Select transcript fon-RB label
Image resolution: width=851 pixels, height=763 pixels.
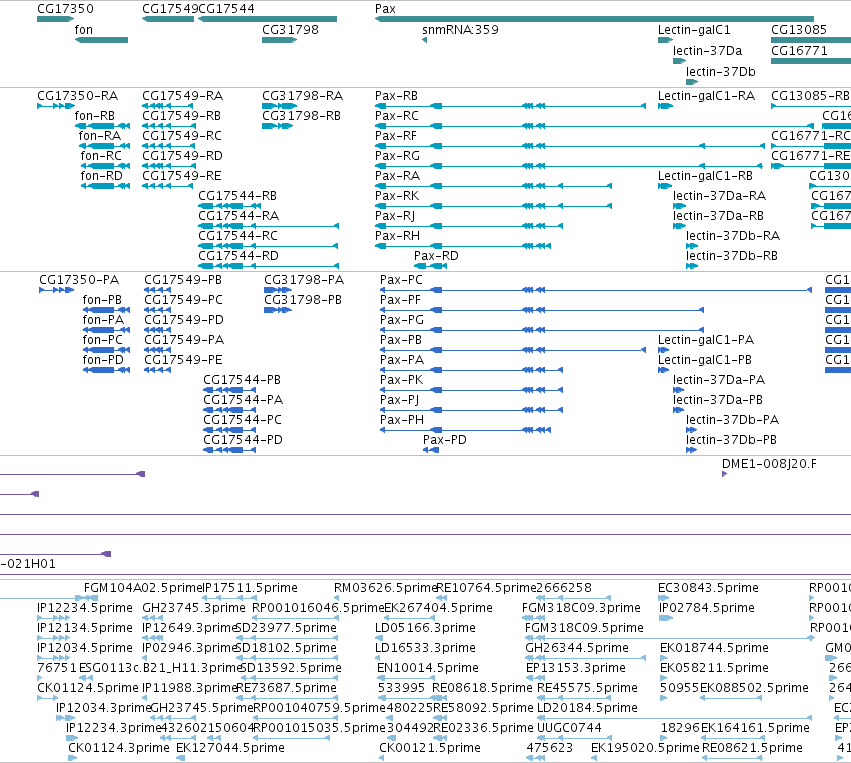pyautogui.click(x=94, y=116)
